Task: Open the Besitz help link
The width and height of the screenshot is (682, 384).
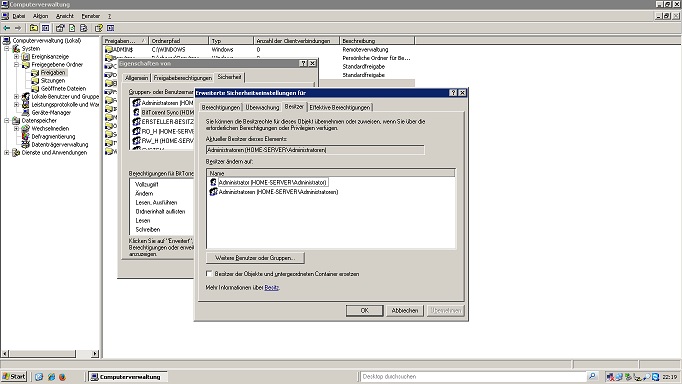Action: 271,287
